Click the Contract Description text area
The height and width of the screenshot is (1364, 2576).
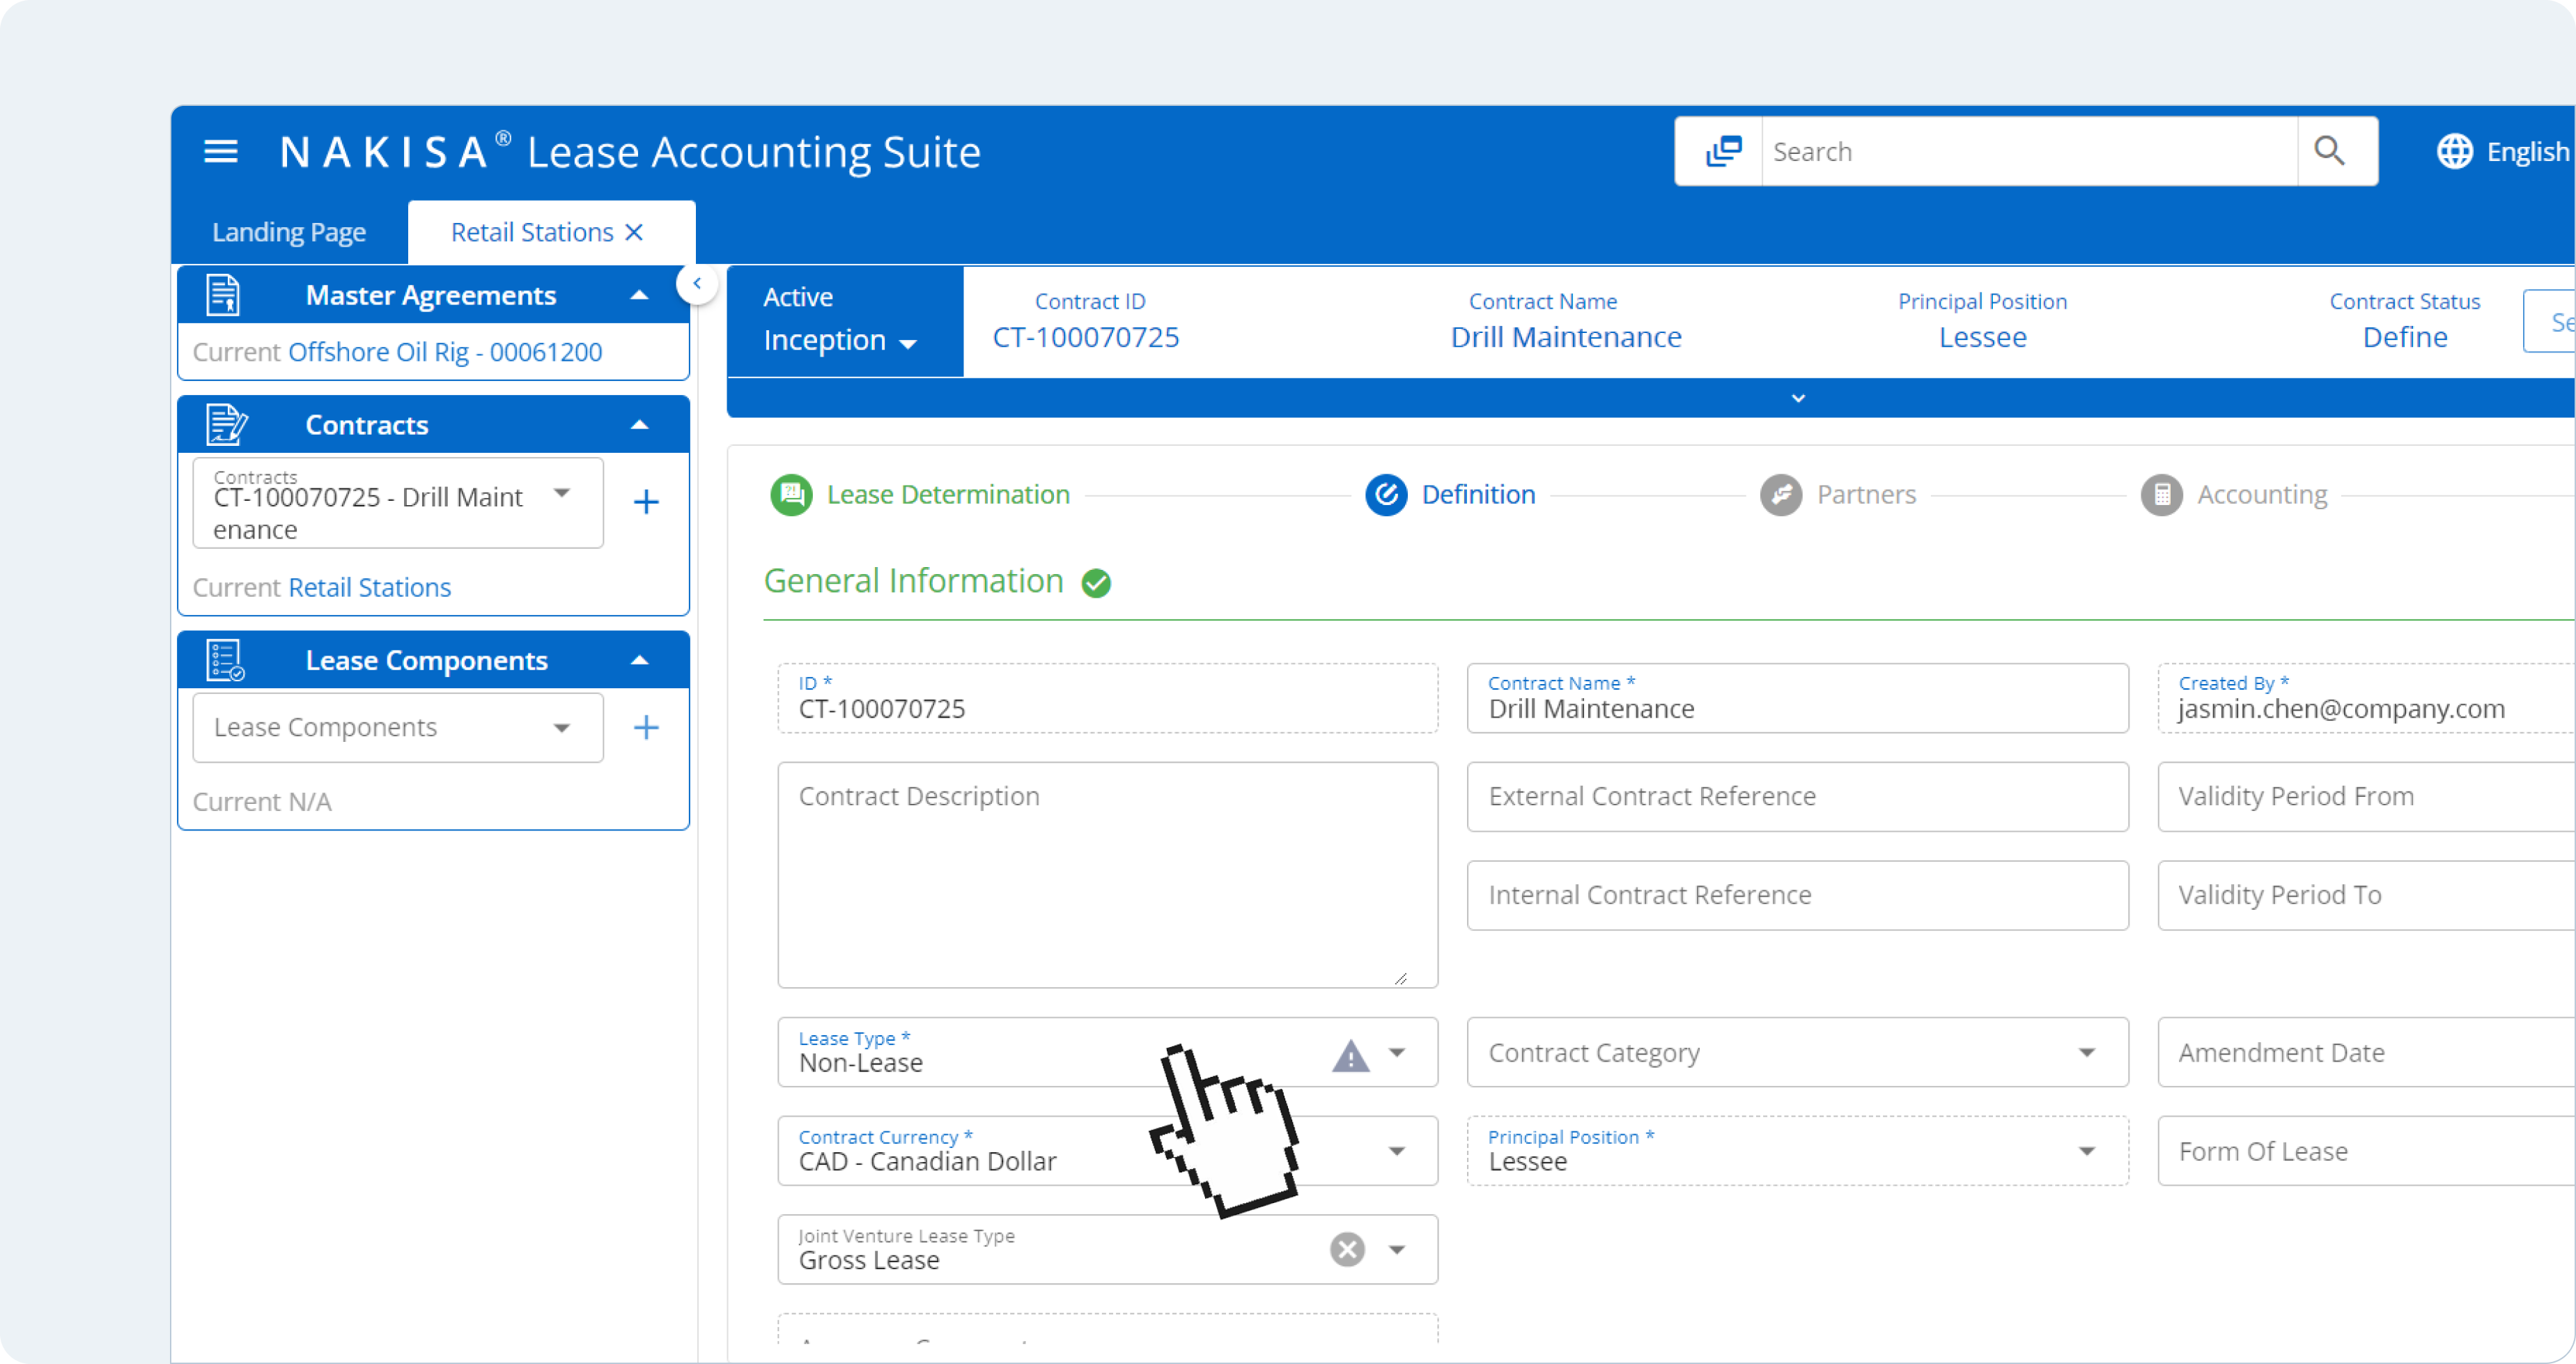tap(1107, 875)
